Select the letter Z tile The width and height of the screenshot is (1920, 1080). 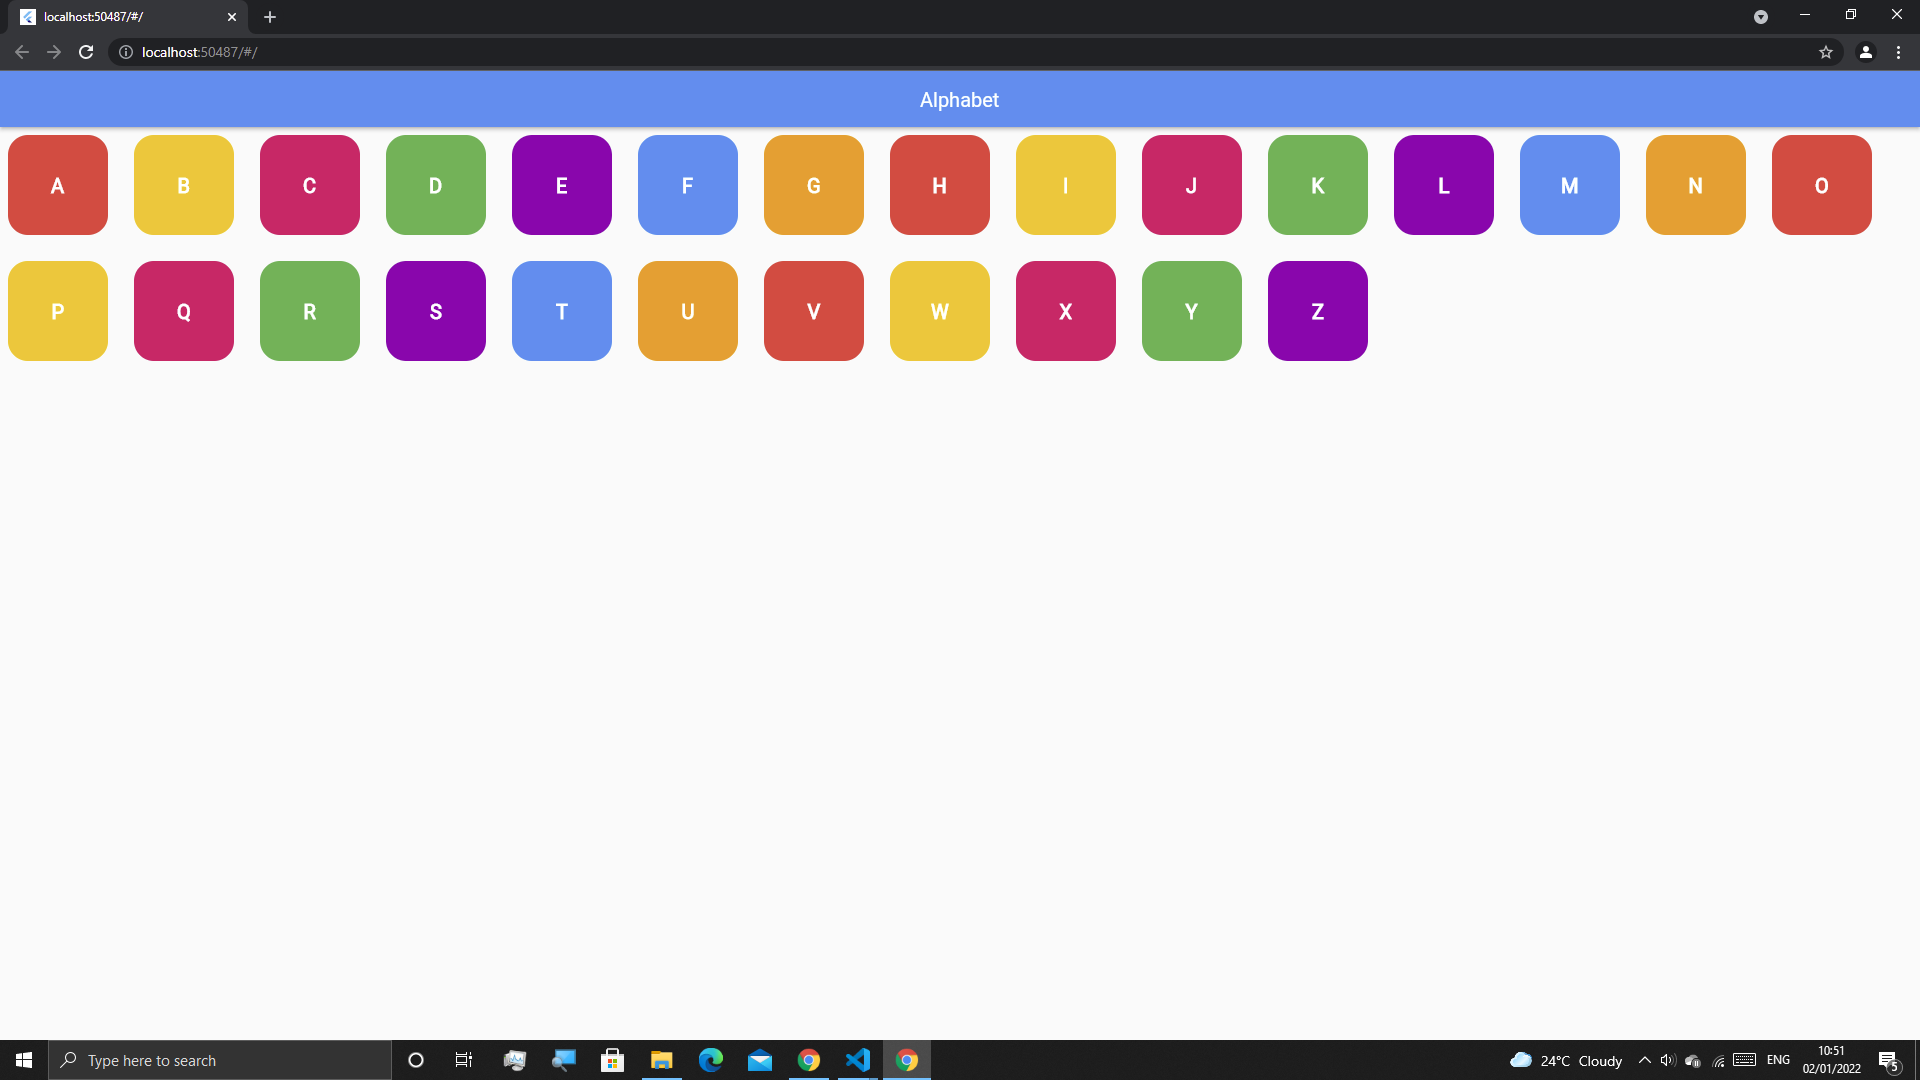tap(1317, 311)
